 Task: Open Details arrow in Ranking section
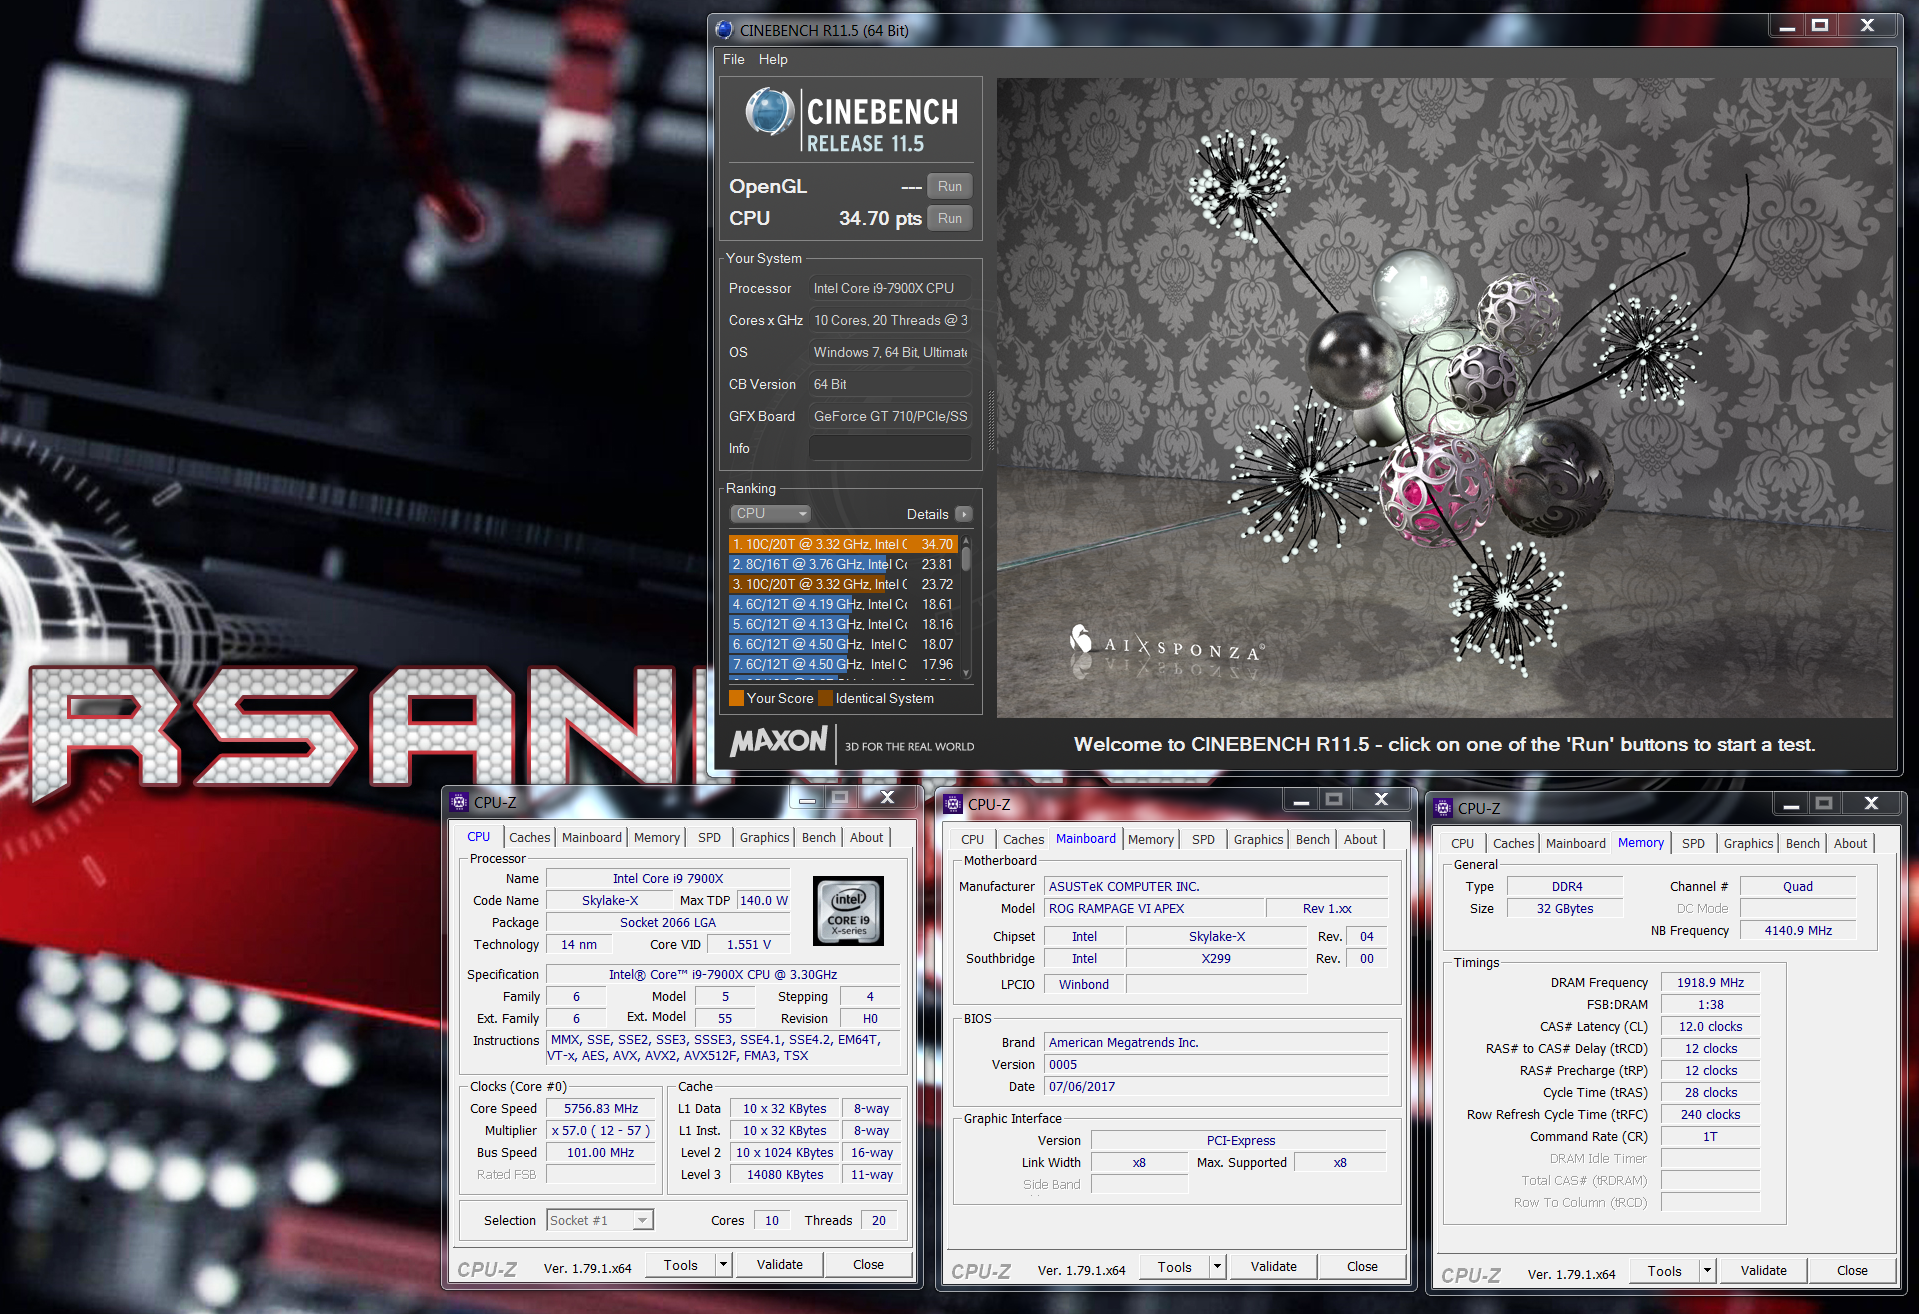(963, 514)
